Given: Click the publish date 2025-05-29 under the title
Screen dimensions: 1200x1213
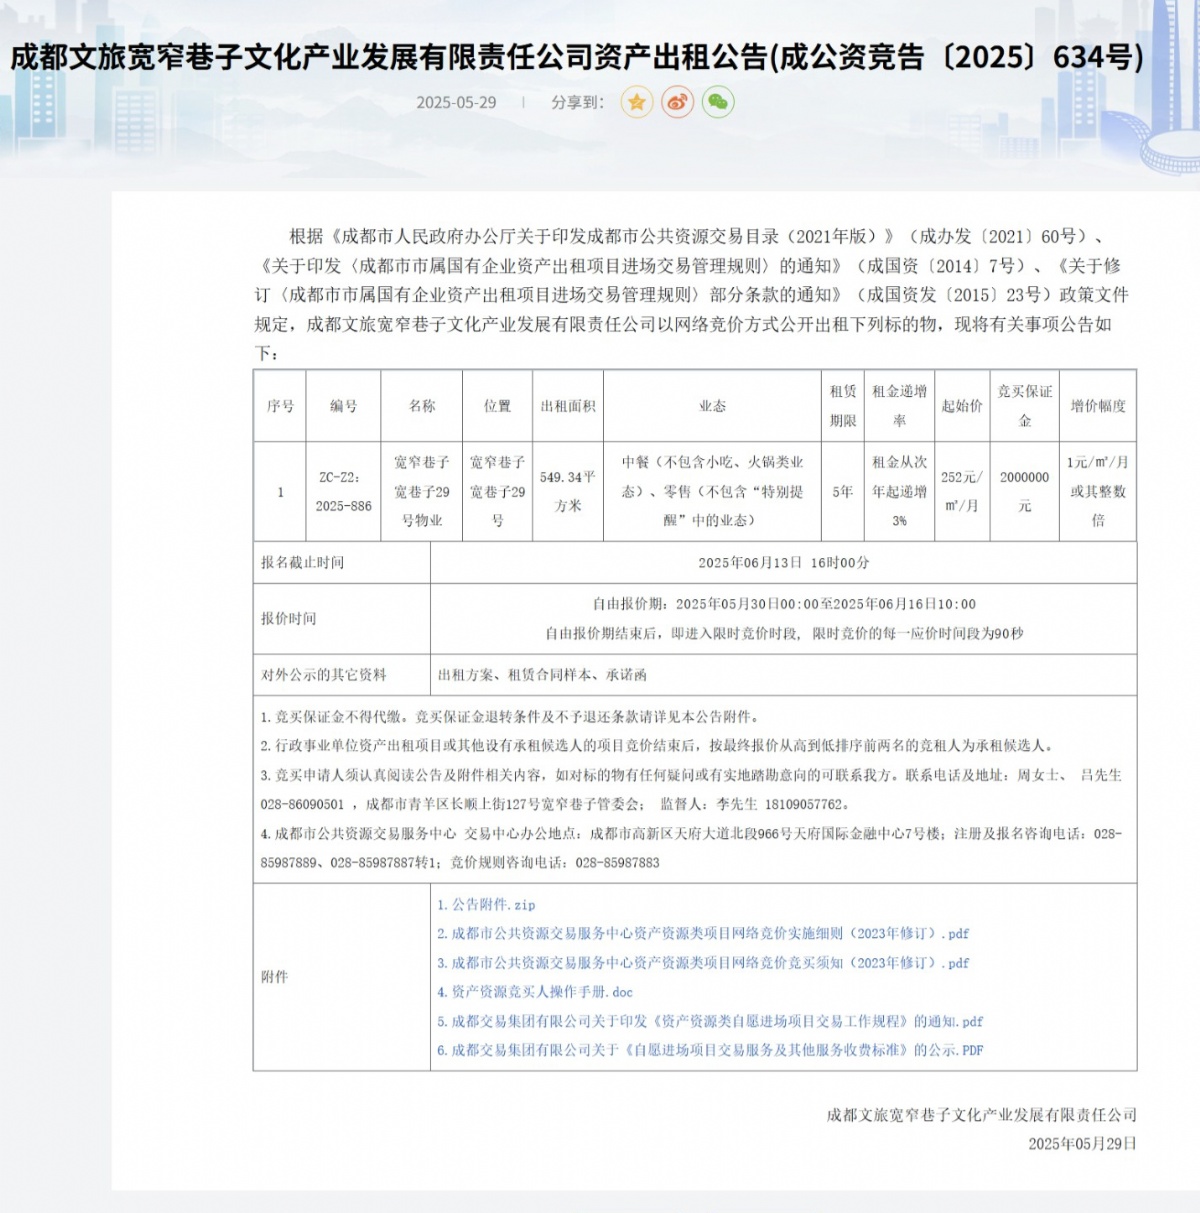Looking at the screenshot, I should point(456,102).
